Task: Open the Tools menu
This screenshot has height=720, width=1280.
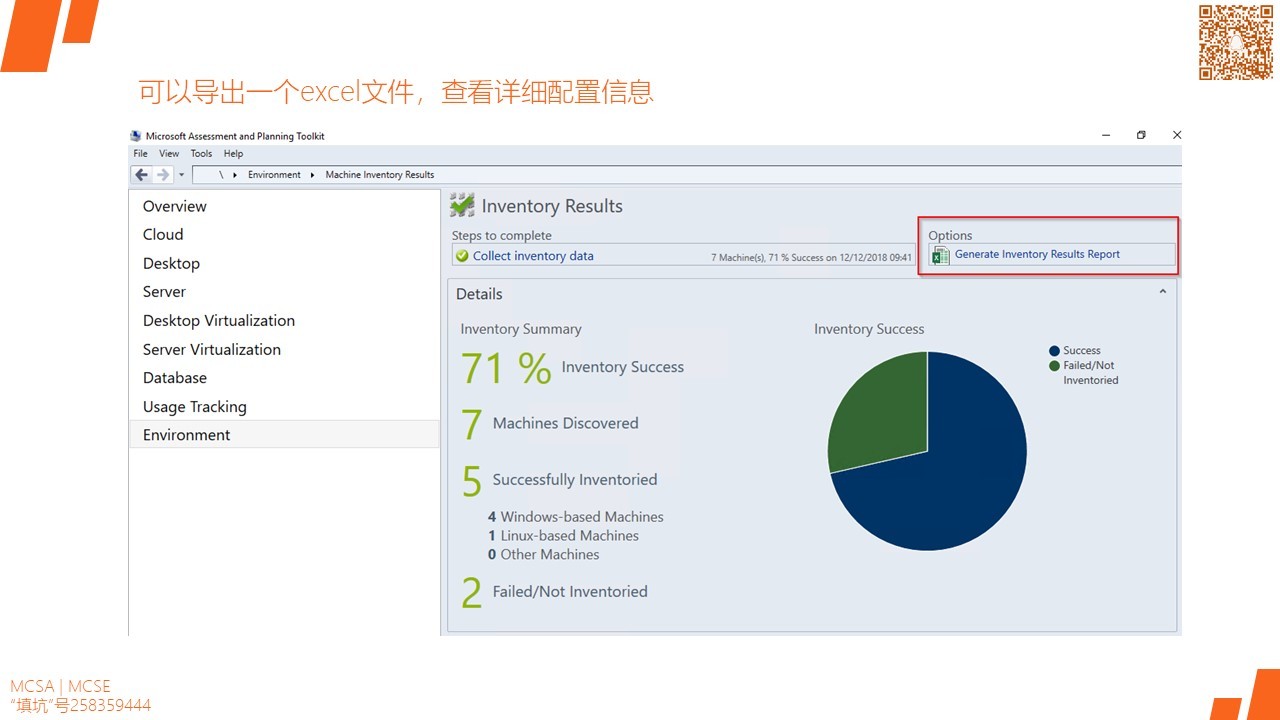Action: coord(201,154)
